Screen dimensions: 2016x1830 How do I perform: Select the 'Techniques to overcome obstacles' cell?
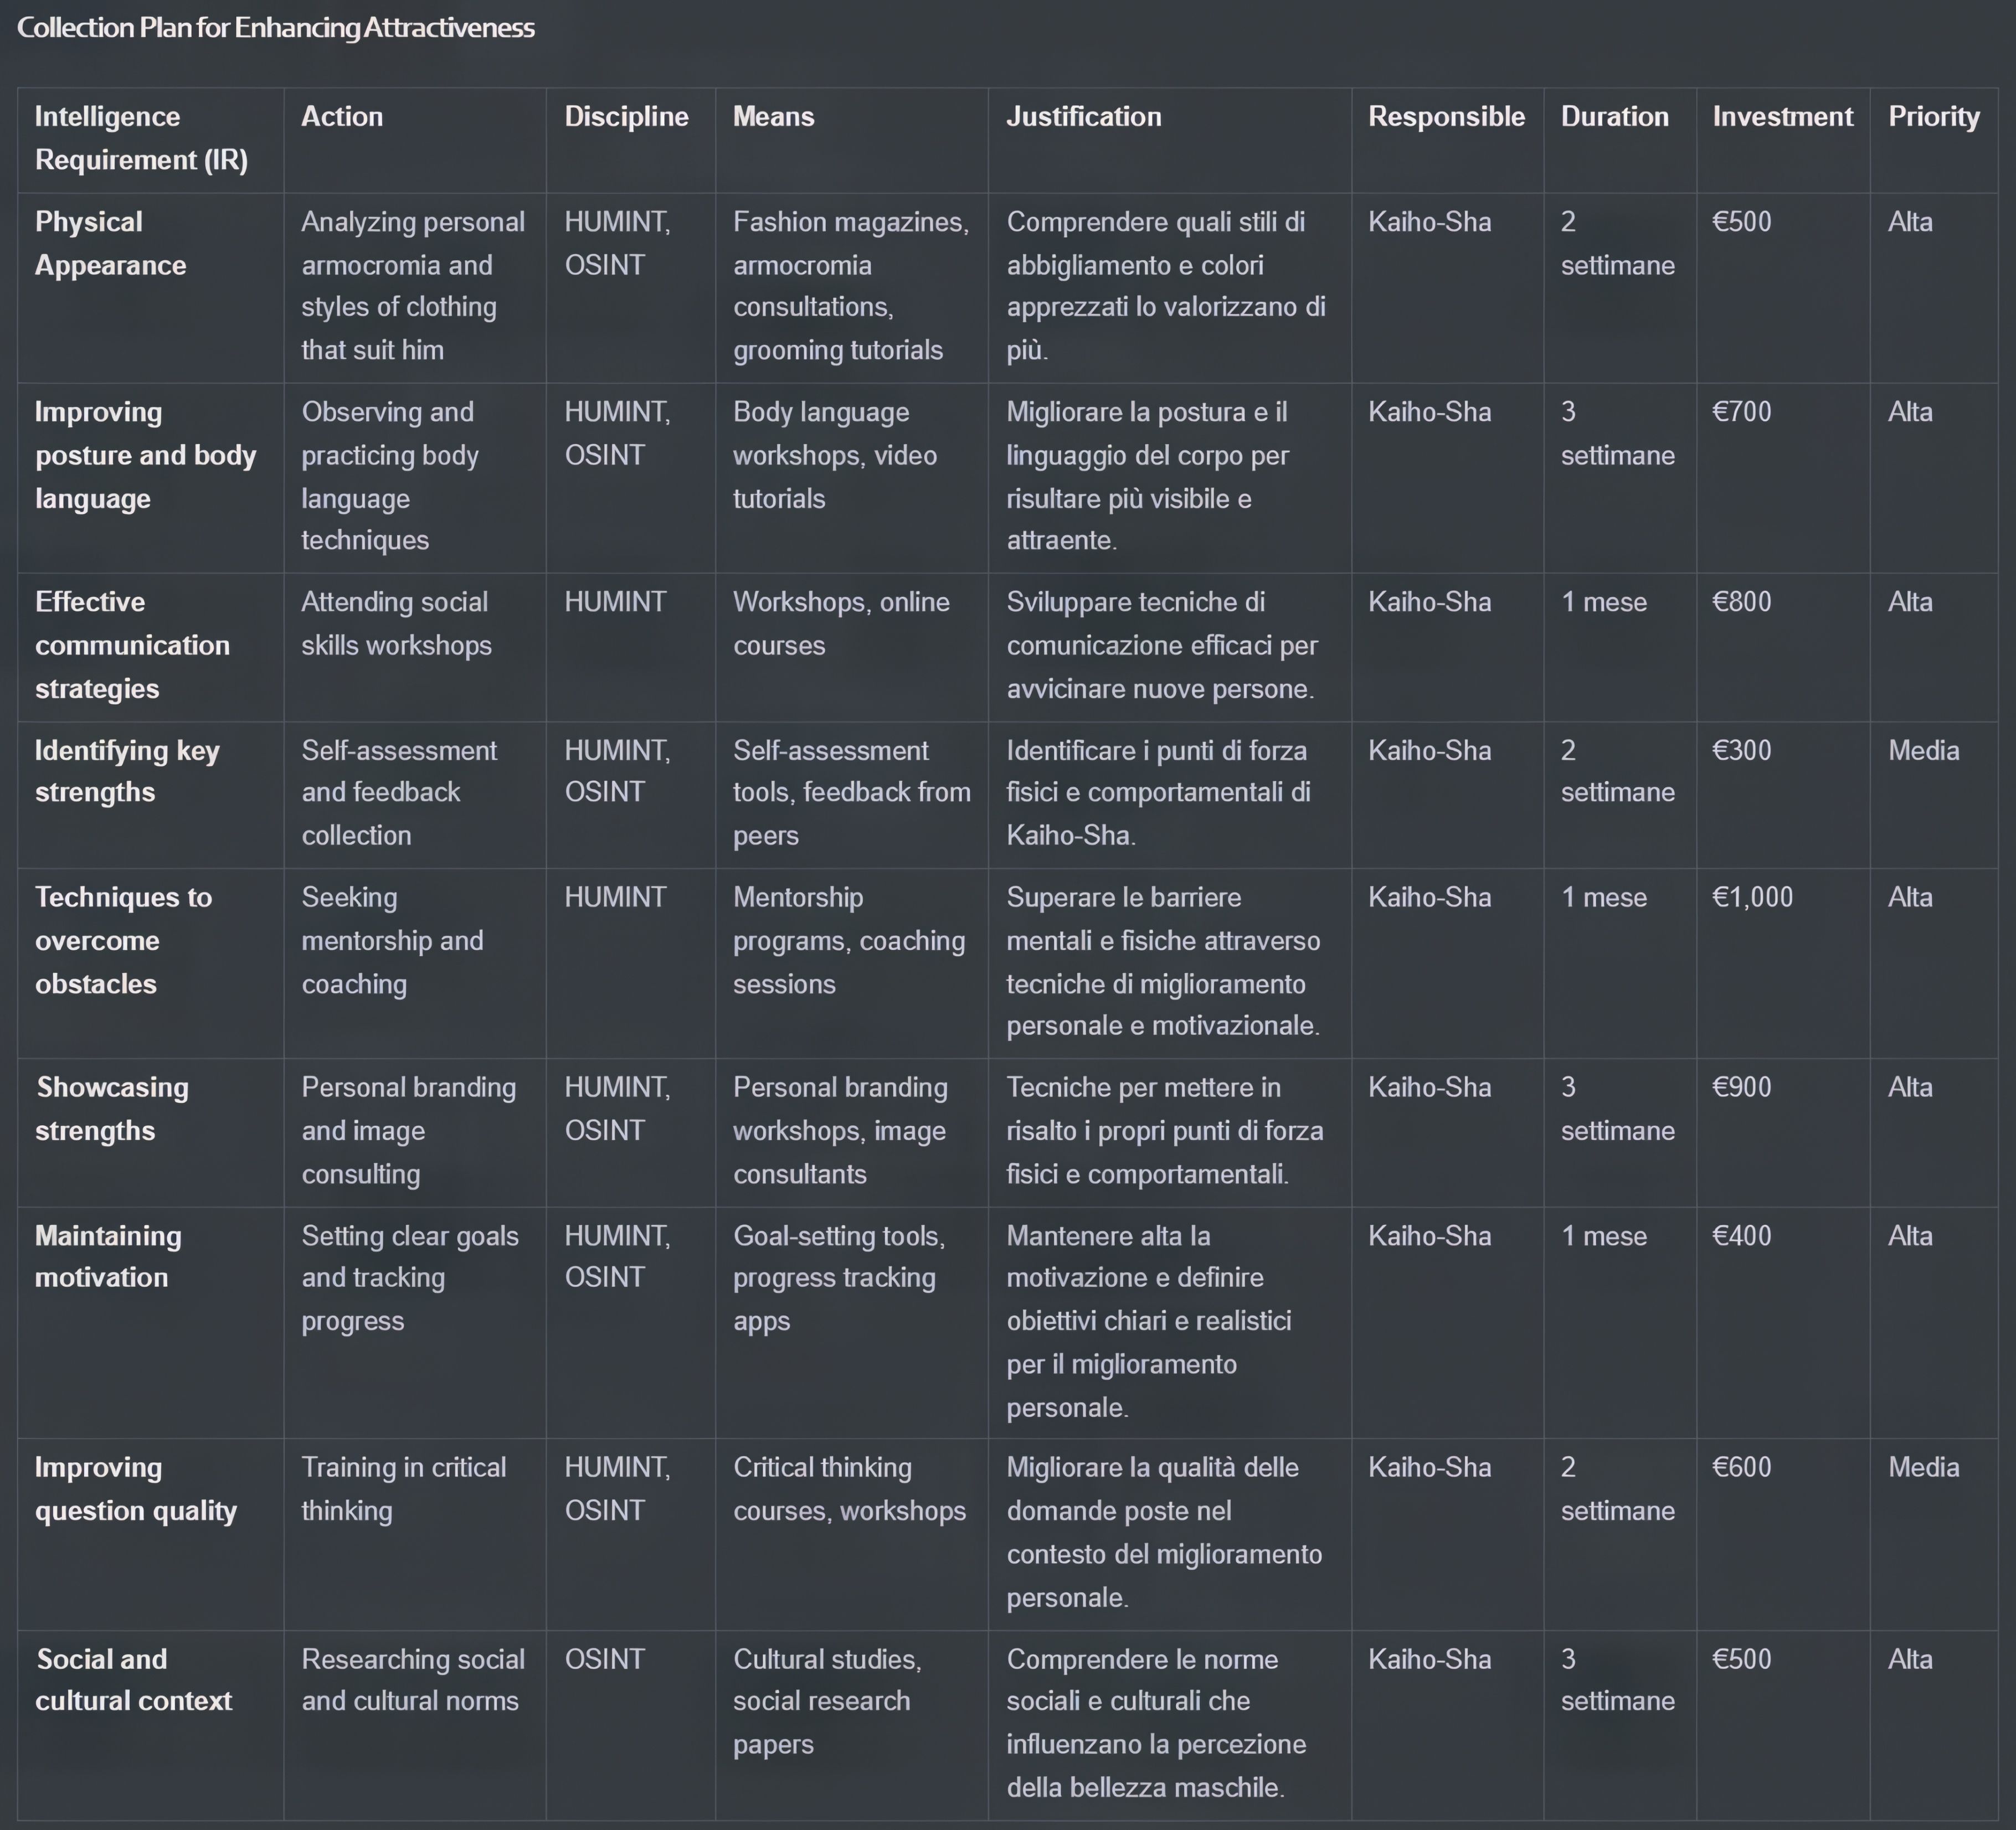click(x=123, y=940)
